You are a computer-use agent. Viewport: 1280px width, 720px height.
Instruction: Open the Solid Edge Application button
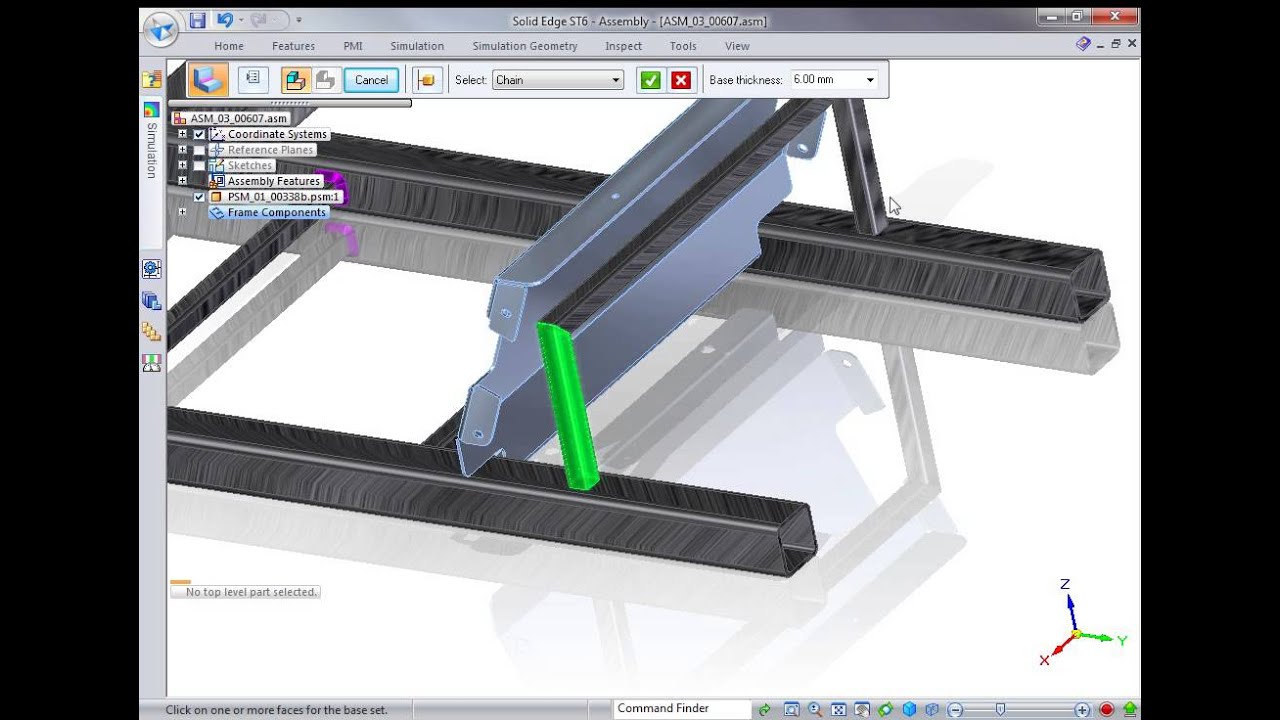click(161, 29)
